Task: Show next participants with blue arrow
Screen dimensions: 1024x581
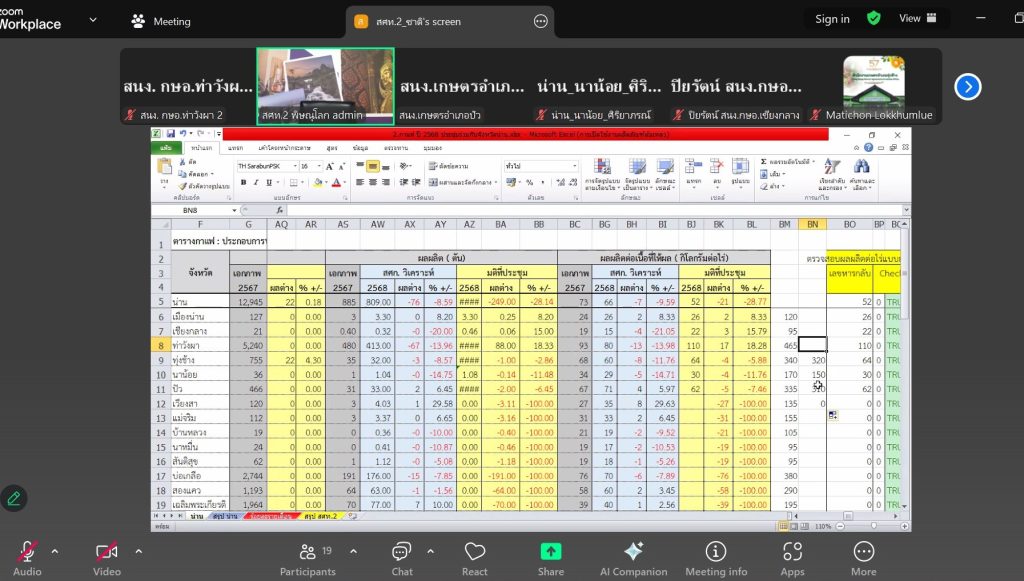Action: click(967, 87)
